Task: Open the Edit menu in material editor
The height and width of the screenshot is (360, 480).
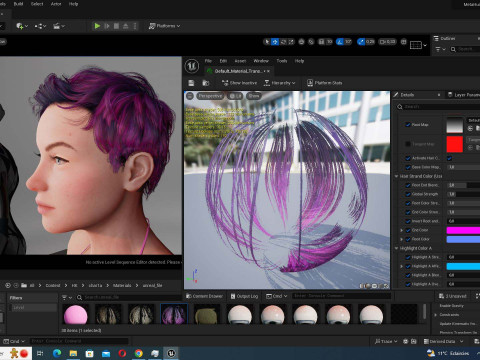Action: point(223,61)
